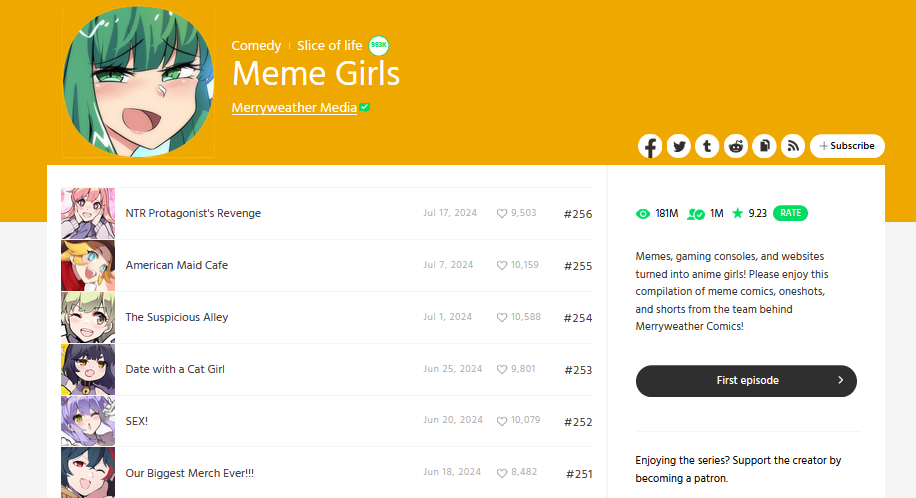The image size is (916, 498).
Task: Share the series on Reddit
Action: 736,146
